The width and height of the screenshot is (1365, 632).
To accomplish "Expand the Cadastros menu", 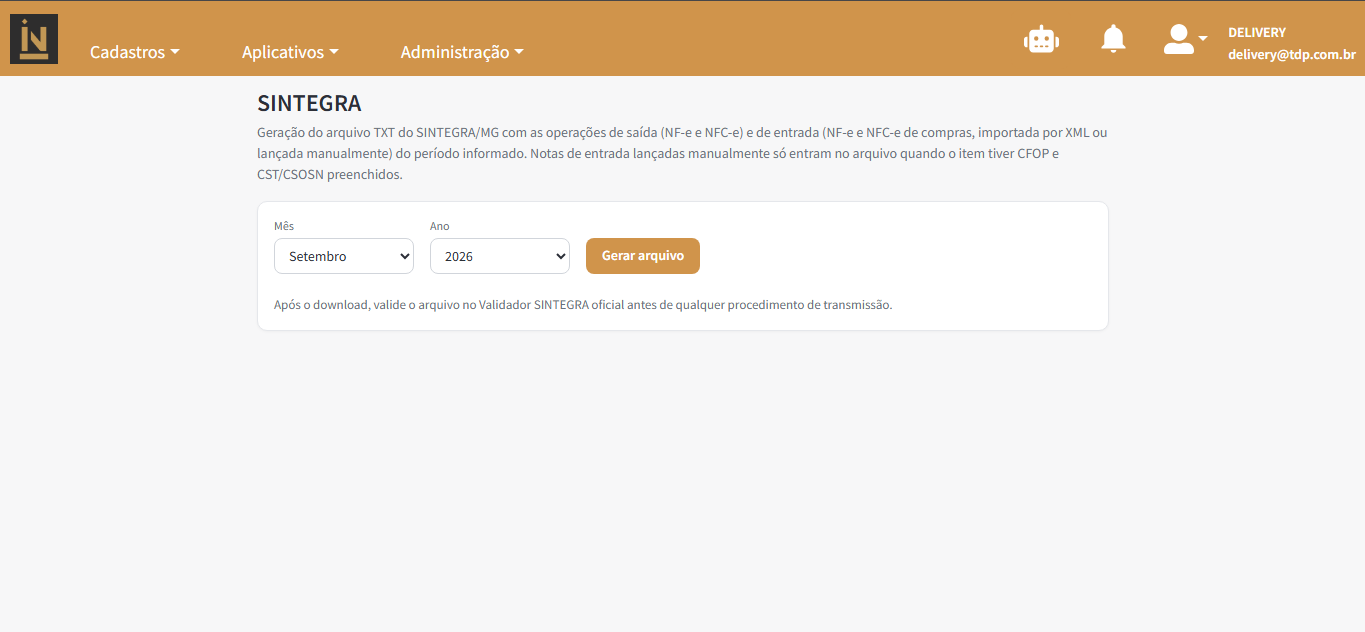I will click(x=135, y=52).
